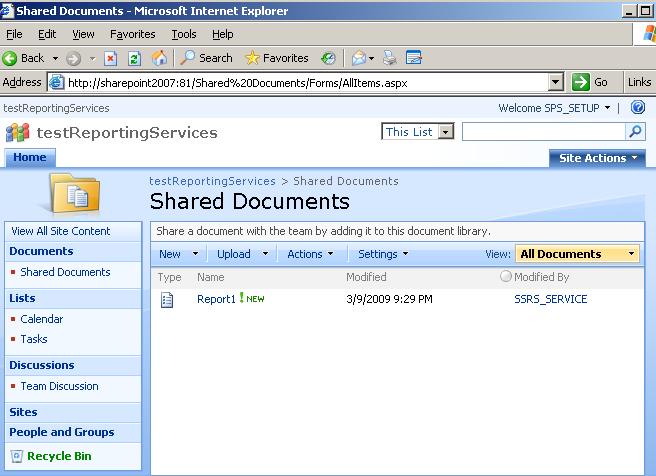Click the SSRS_SERVICE user link
Image resolution: width=656 pixels, height=476 pixels.
pyautogui.click(x=551, y=299)
